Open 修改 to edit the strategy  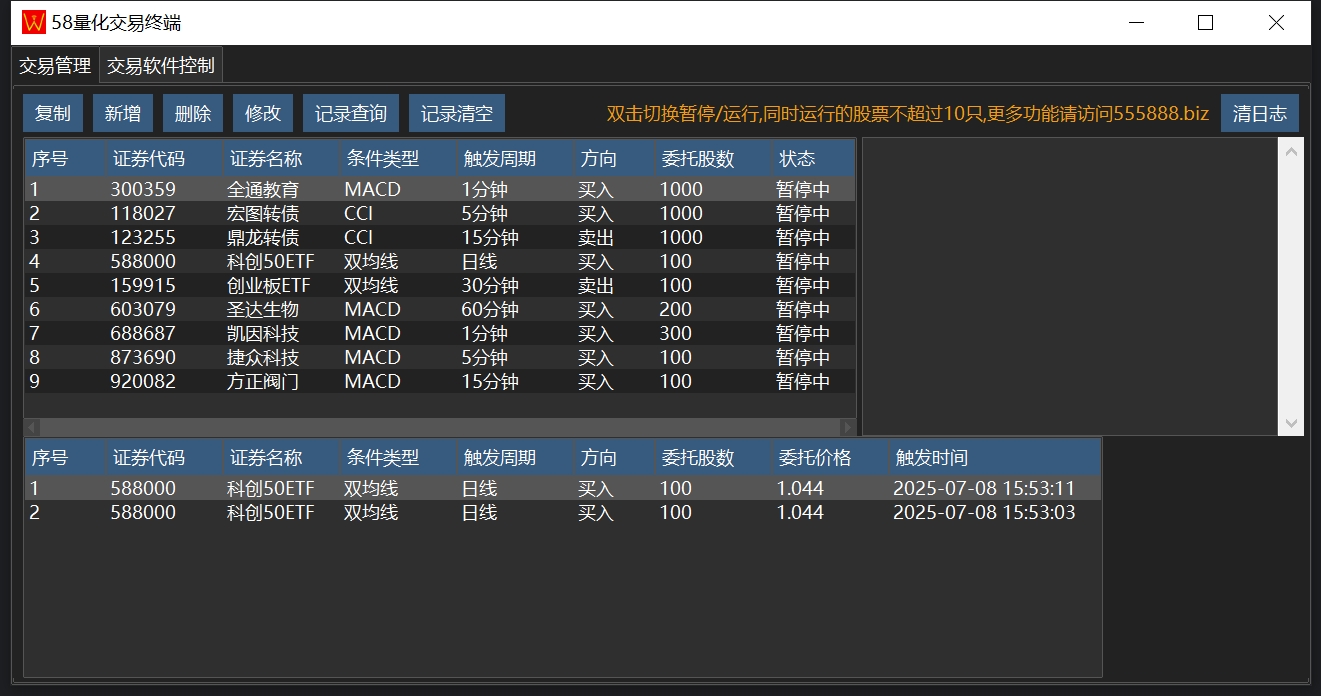click(x=263, y=114)
